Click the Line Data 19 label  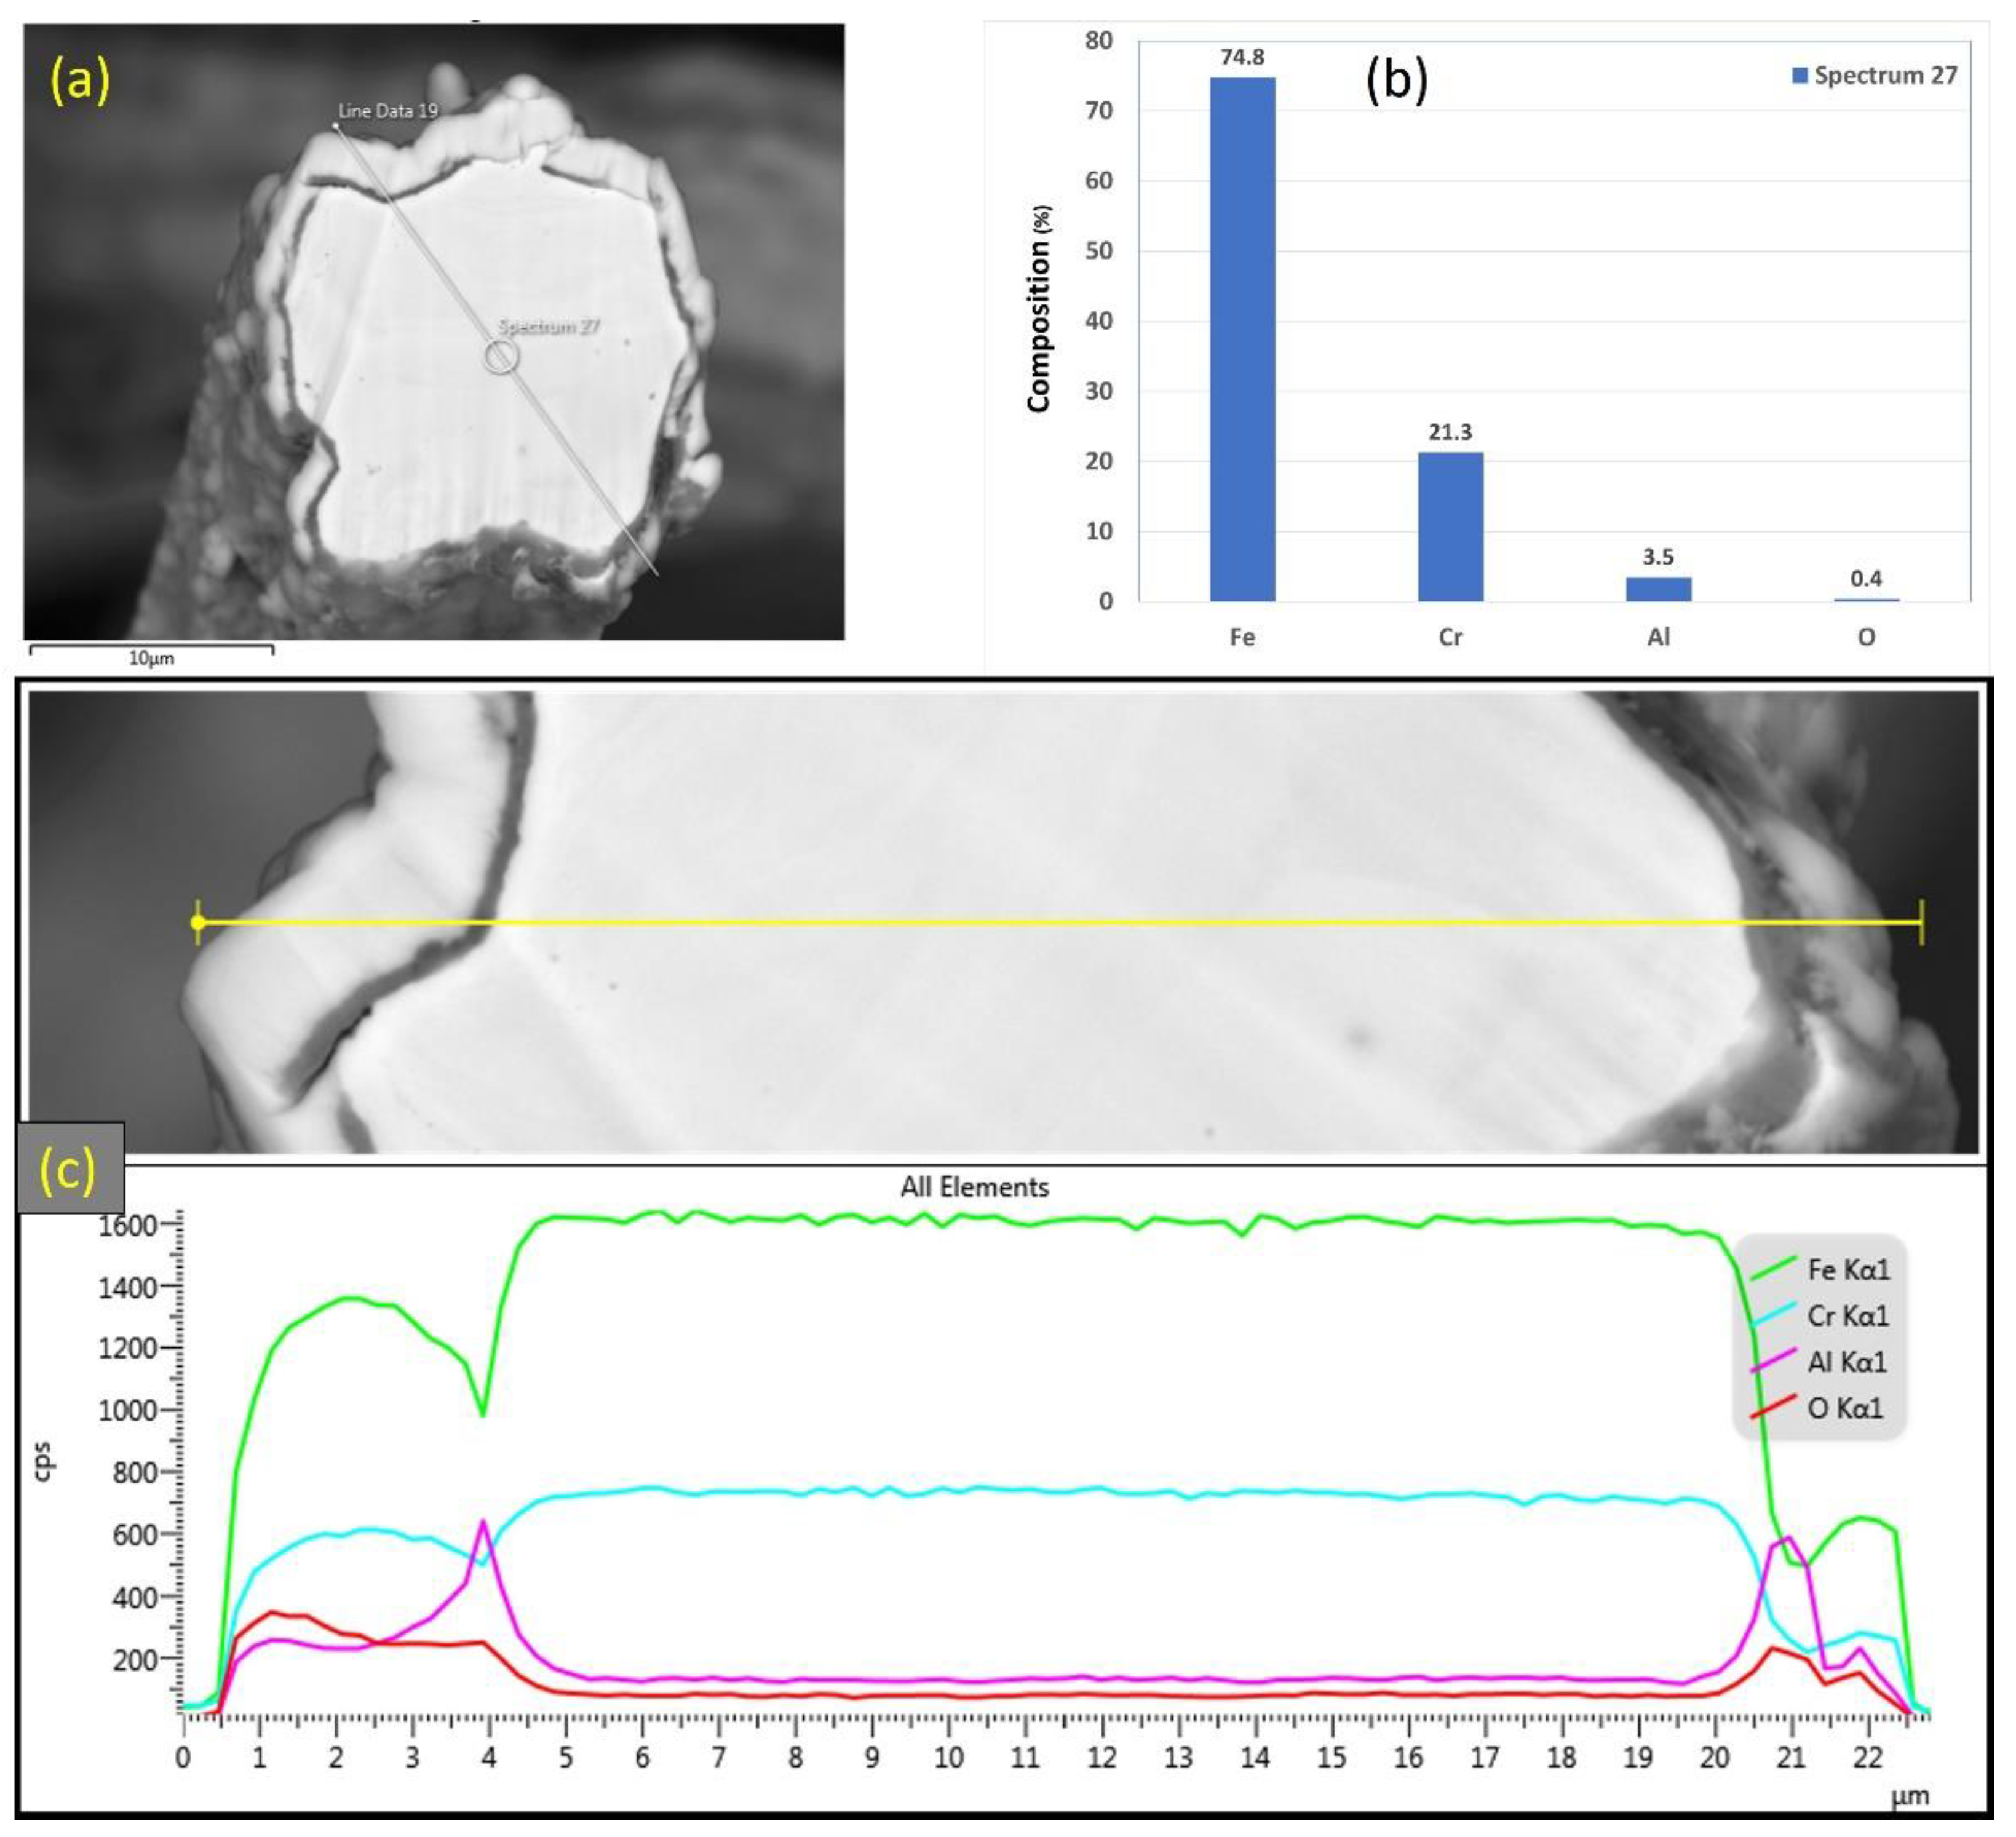[x=388, y=111]
